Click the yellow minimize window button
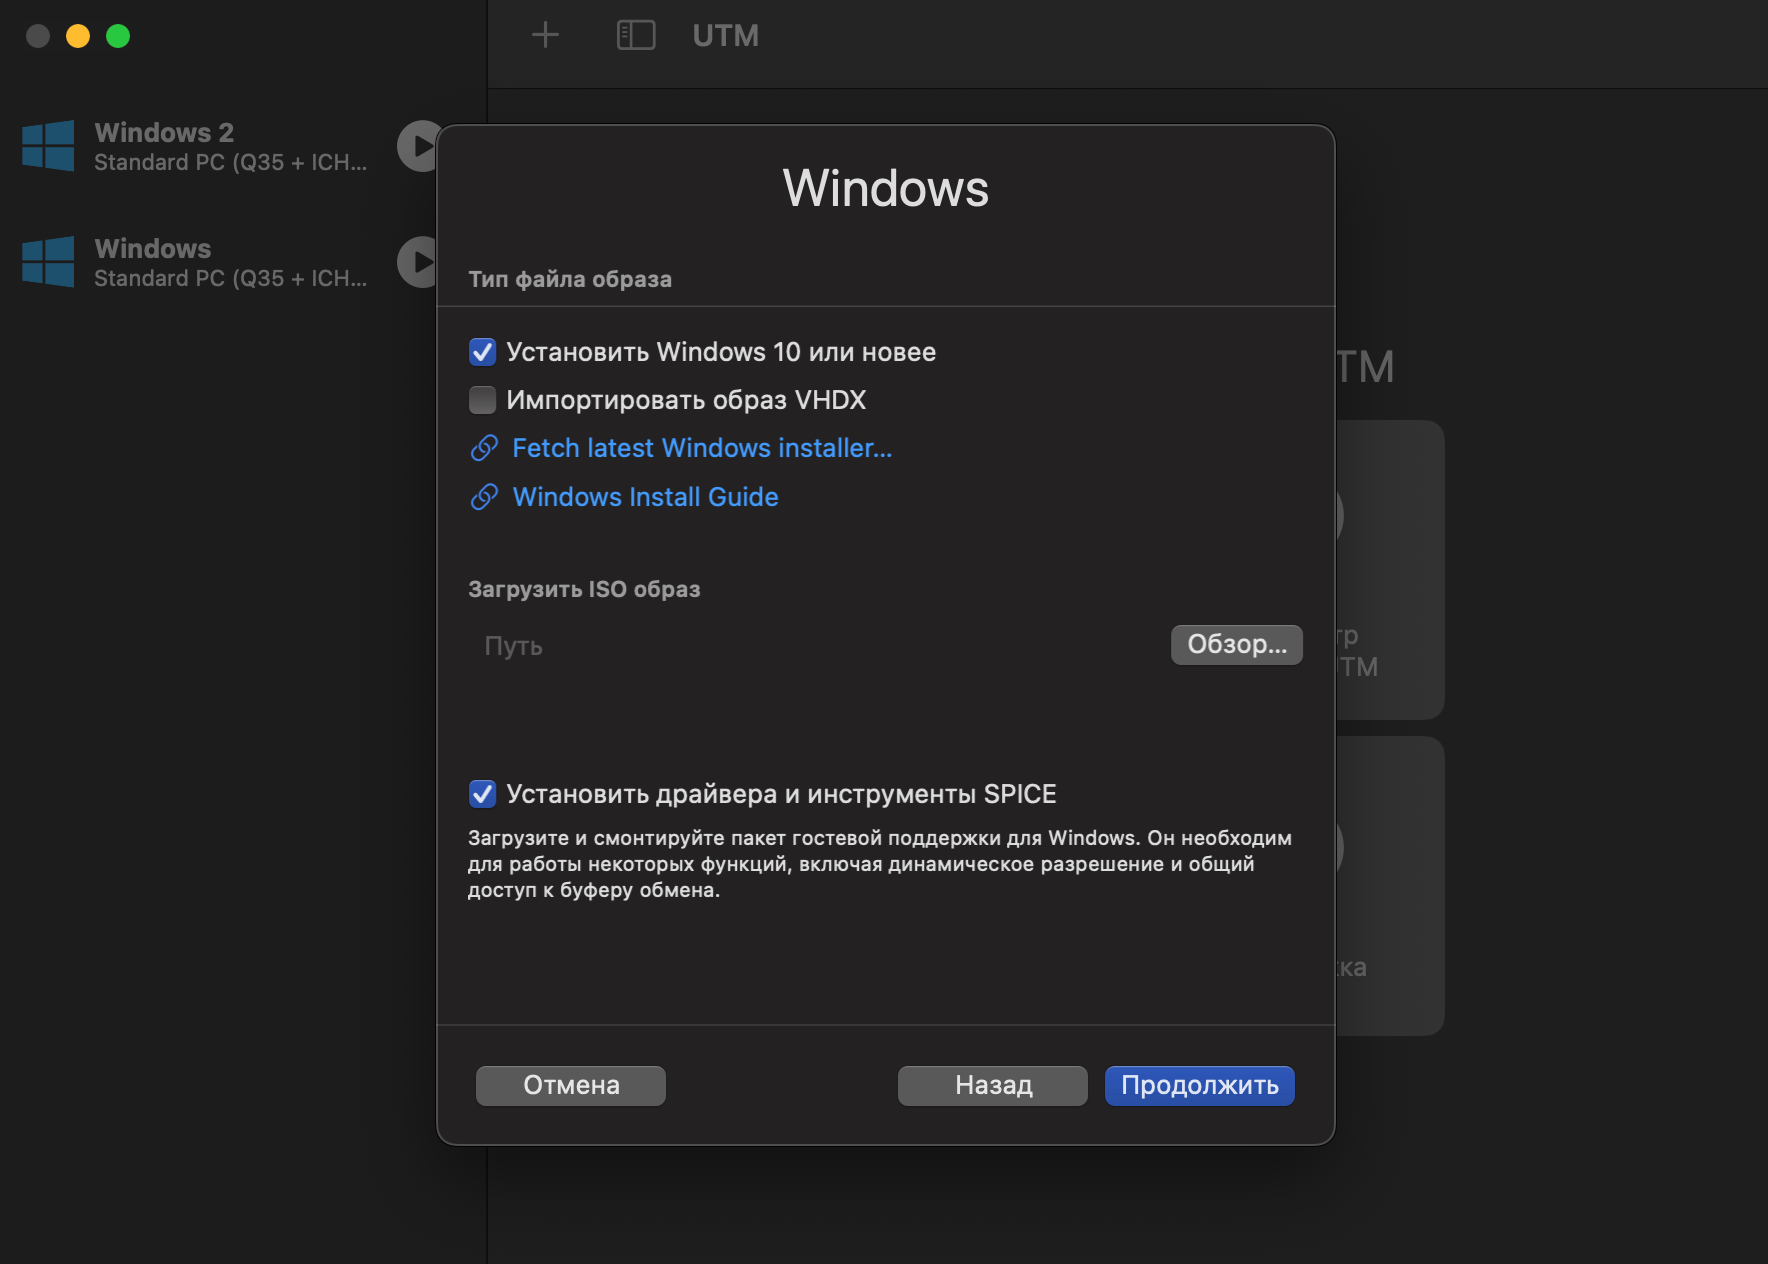The width and height of the screenshot is (1768, 1264). click(x=78, y=36)
